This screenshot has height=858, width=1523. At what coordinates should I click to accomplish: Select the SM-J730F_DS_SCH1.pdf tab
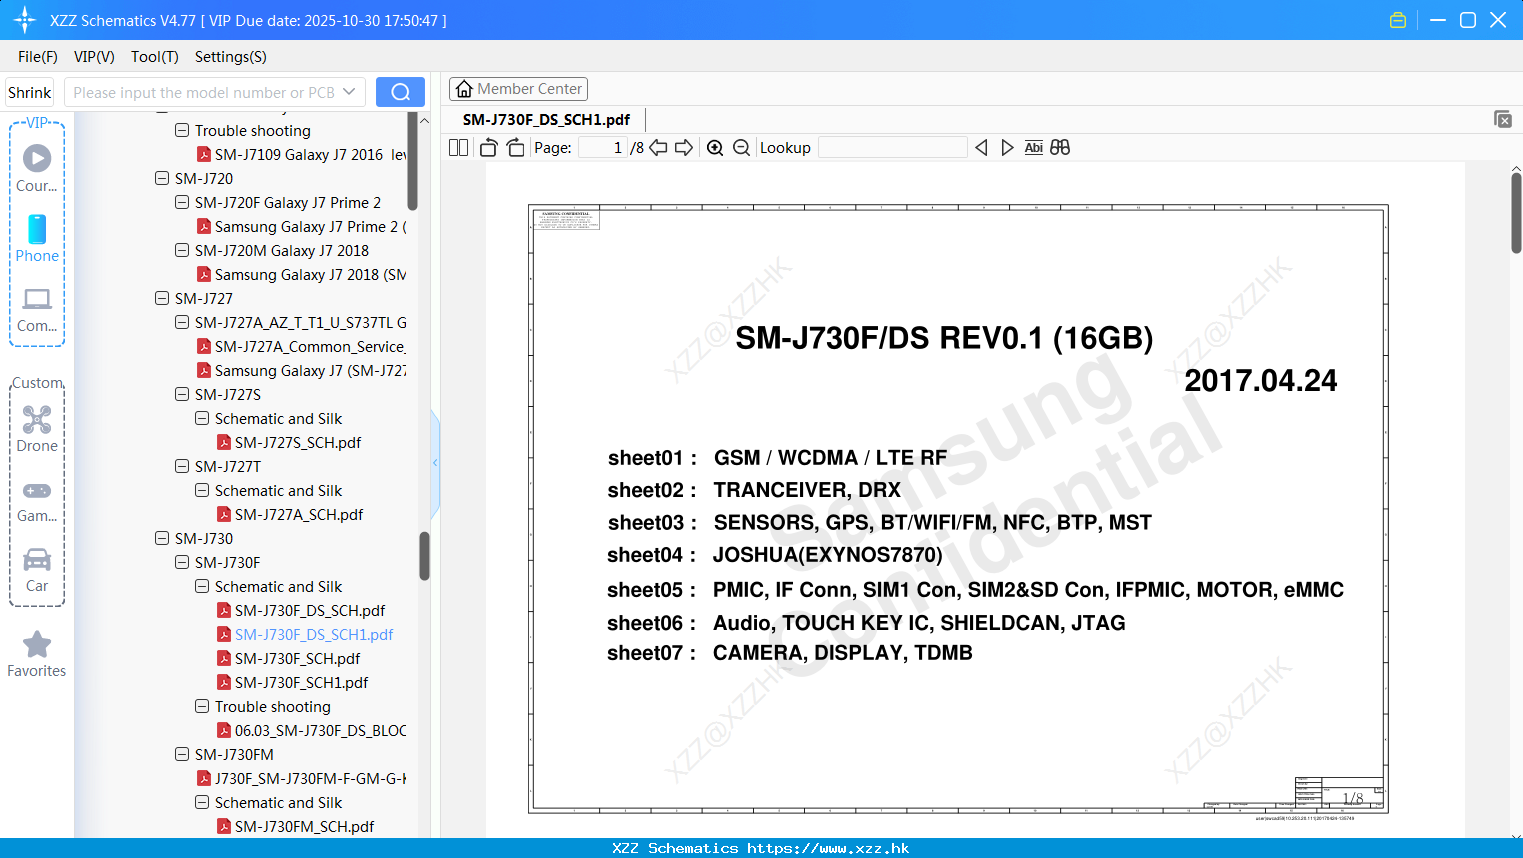pyautogui.click(x=546, y=120)
